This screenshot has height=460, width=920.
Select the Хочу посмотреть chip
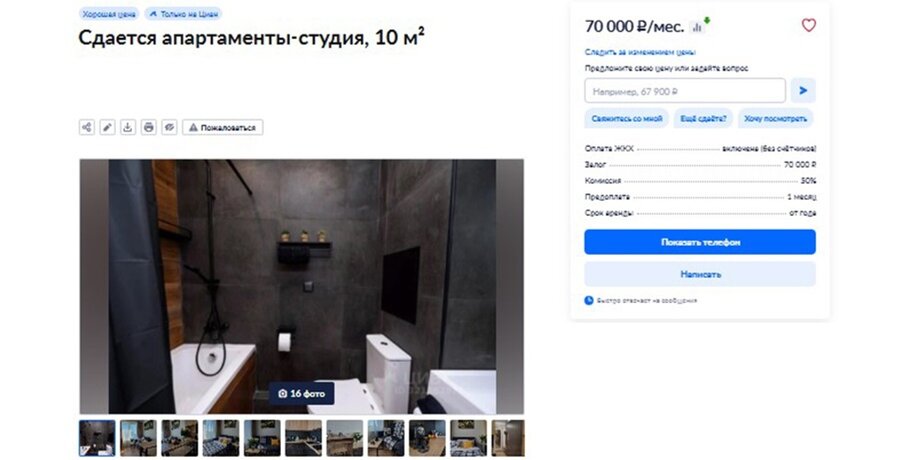(x=776, y=119)
